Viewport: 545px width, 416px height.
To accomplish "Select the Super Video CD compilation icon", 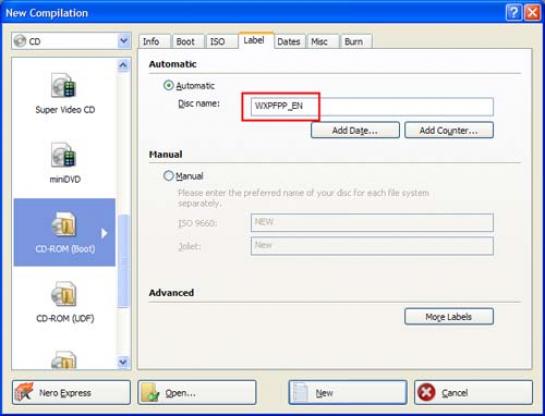I will click(64, 85).
